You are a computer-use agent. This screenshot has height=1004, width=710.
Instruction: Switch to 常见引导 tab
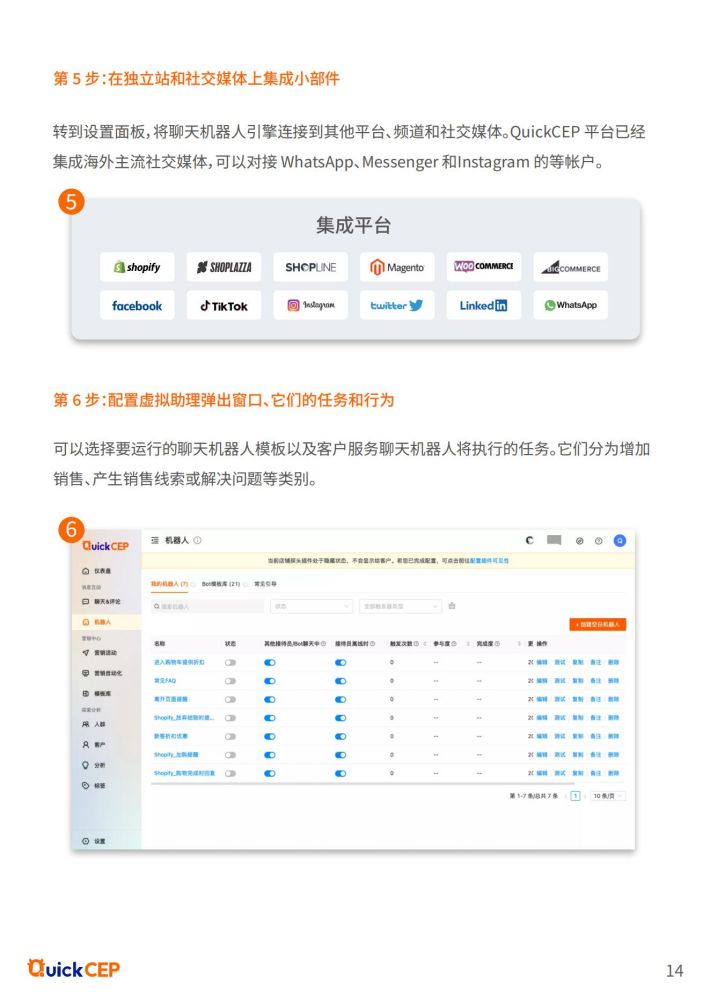click(x=265, y=584)
